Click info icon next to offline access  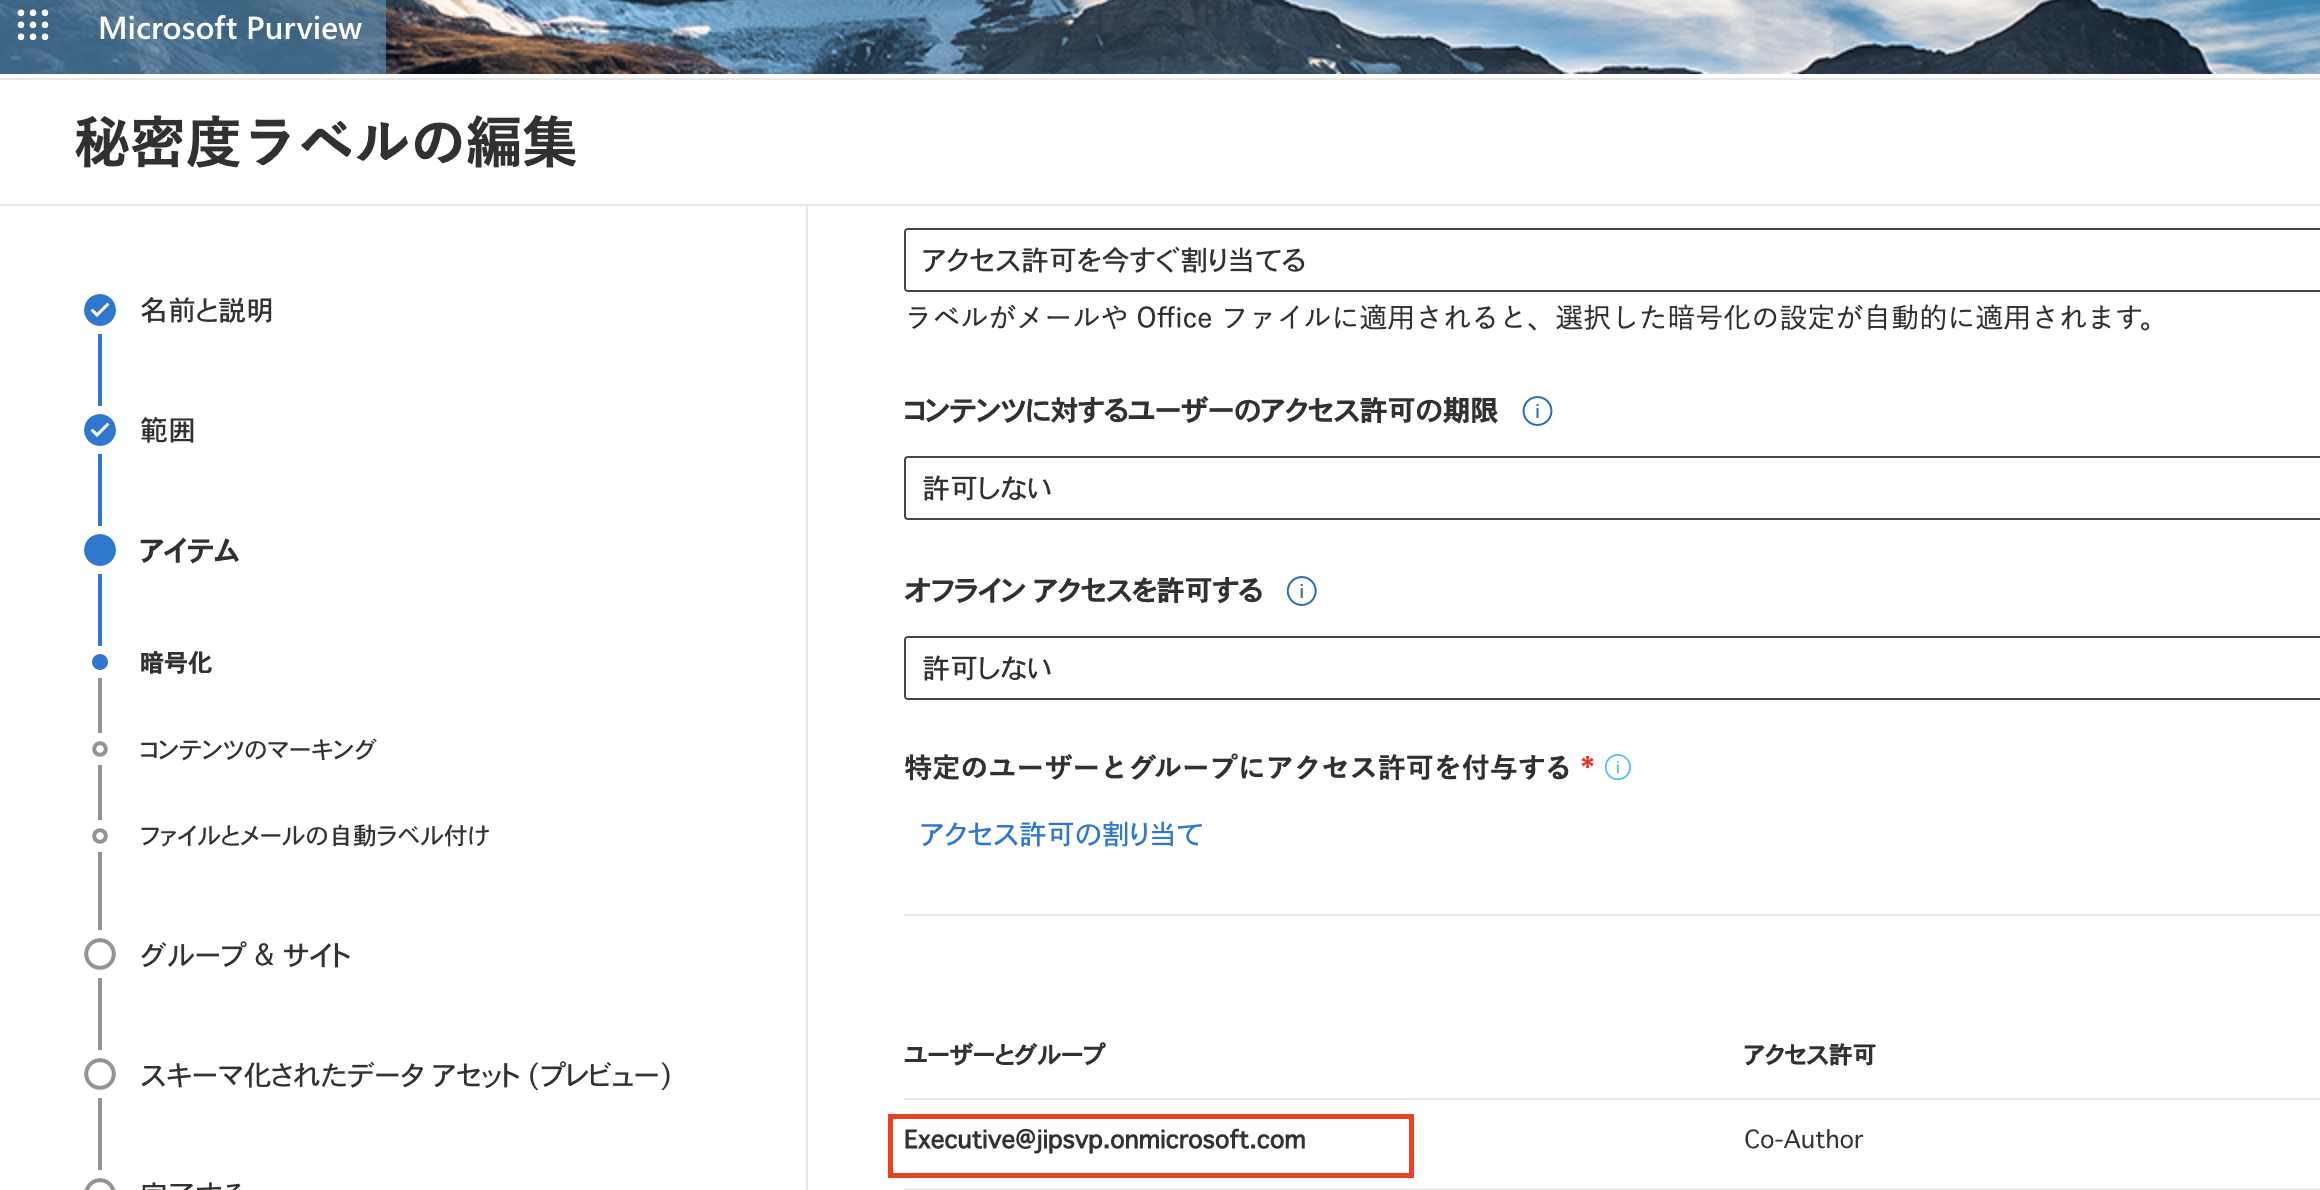[1301, 591]
